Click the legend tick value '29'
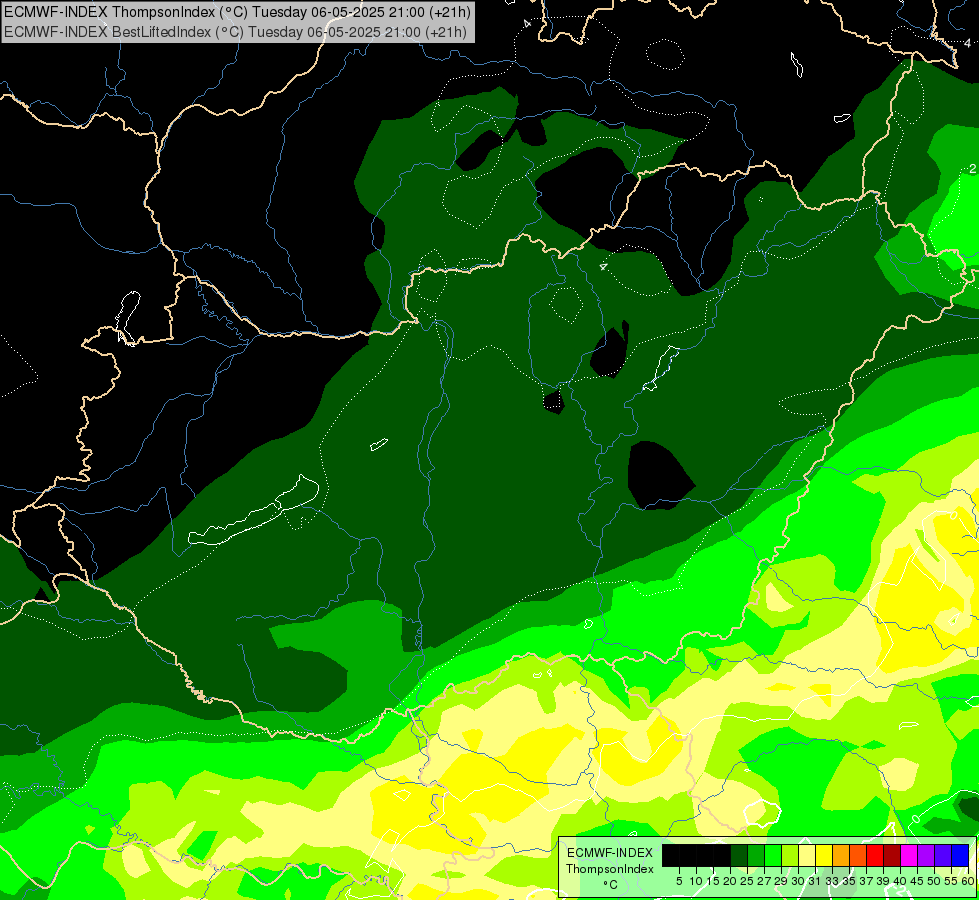Image resolution: width=979 pixels, height=900 pixels. coord(781,881)
